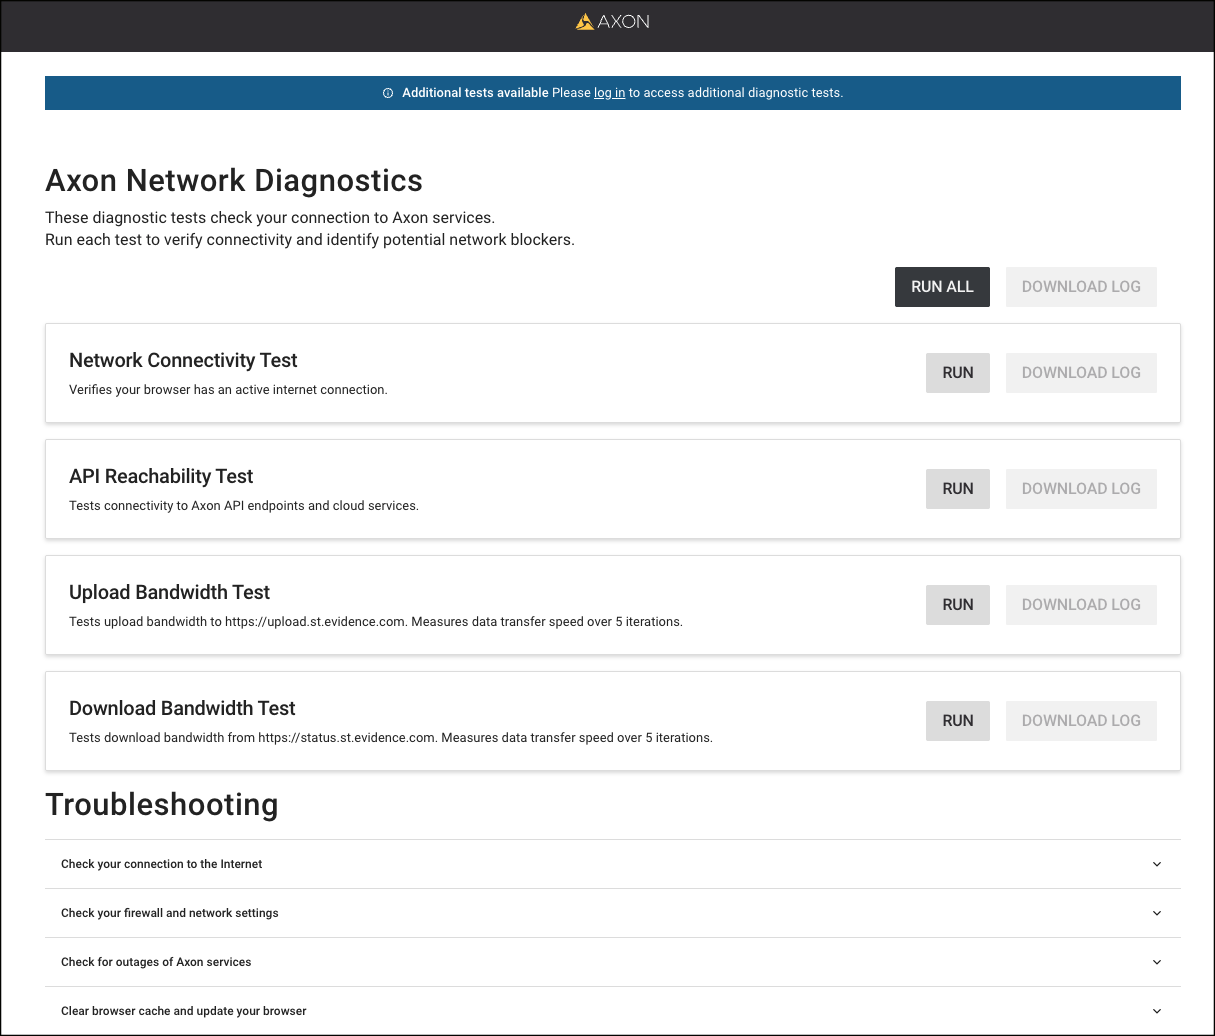Open the log in link
Image resolution: width=1215 pixels, height=1036 pixels.
pos(609,93)
